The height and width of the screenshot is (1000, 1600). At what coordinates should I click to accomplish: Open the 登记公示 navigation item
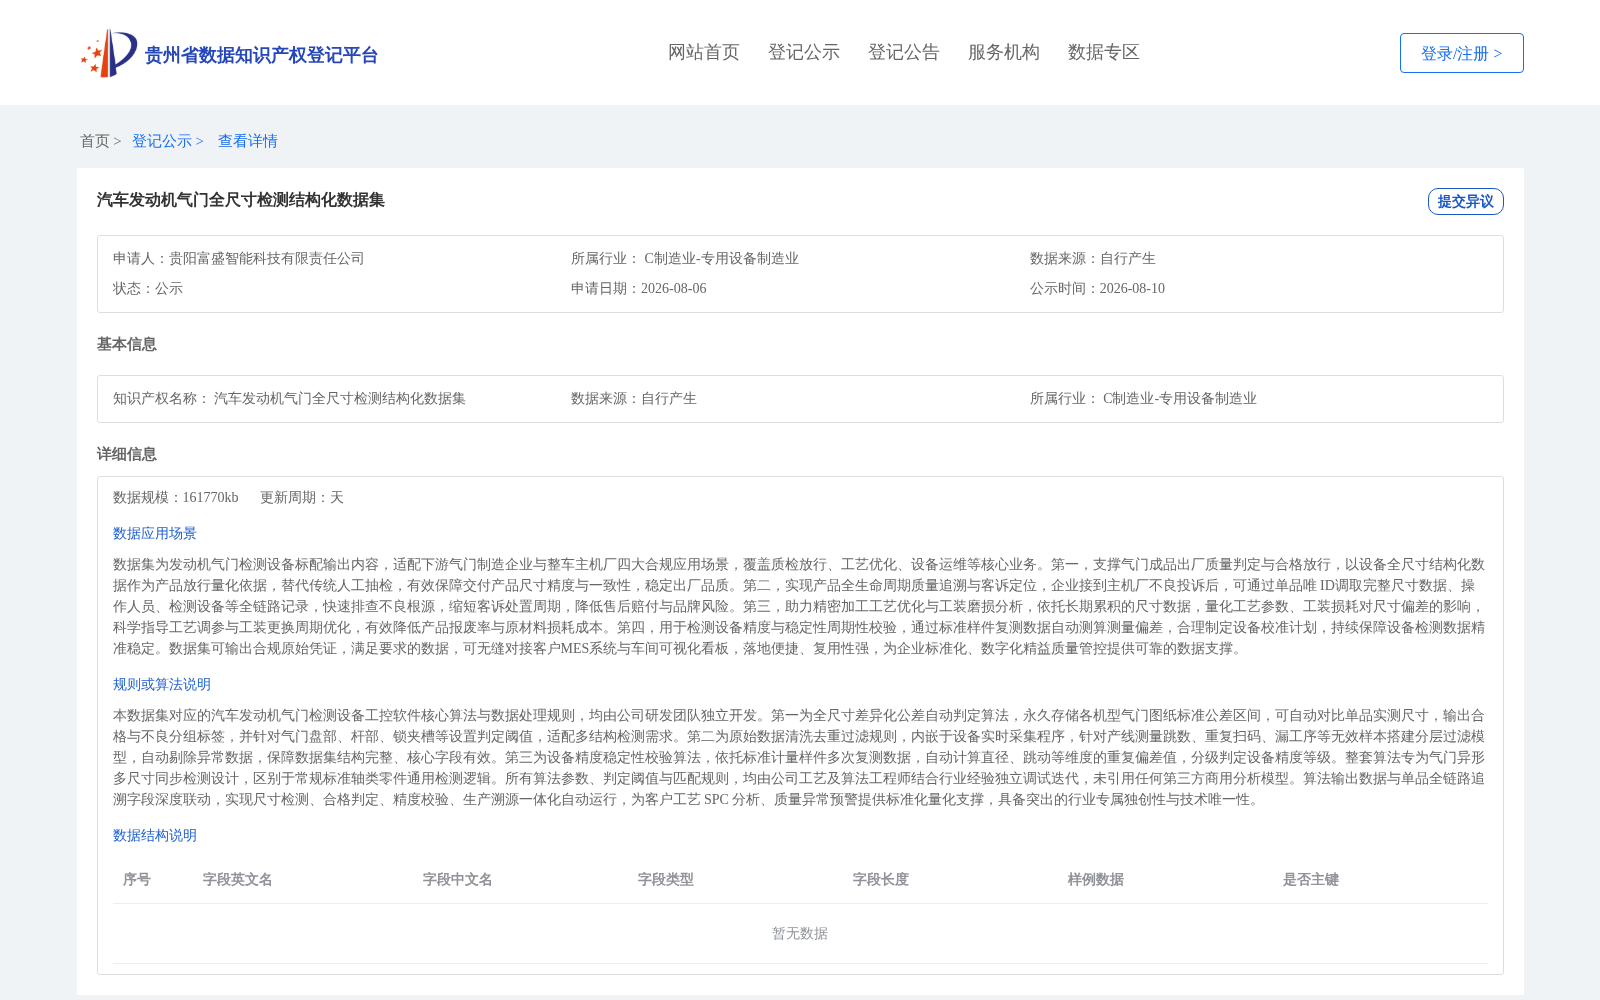tap(804, 52)
